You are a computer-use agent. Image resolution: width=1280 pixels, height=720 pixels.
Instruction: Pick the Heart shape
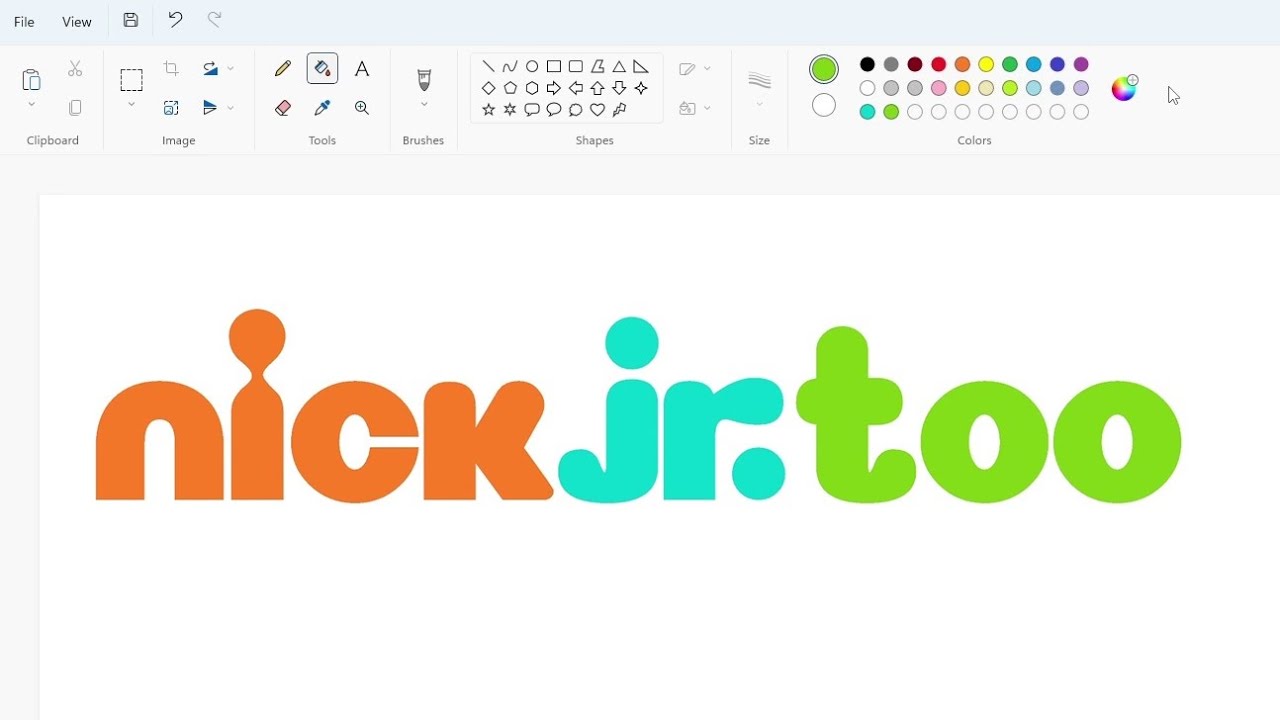click(x=598, y=110)
